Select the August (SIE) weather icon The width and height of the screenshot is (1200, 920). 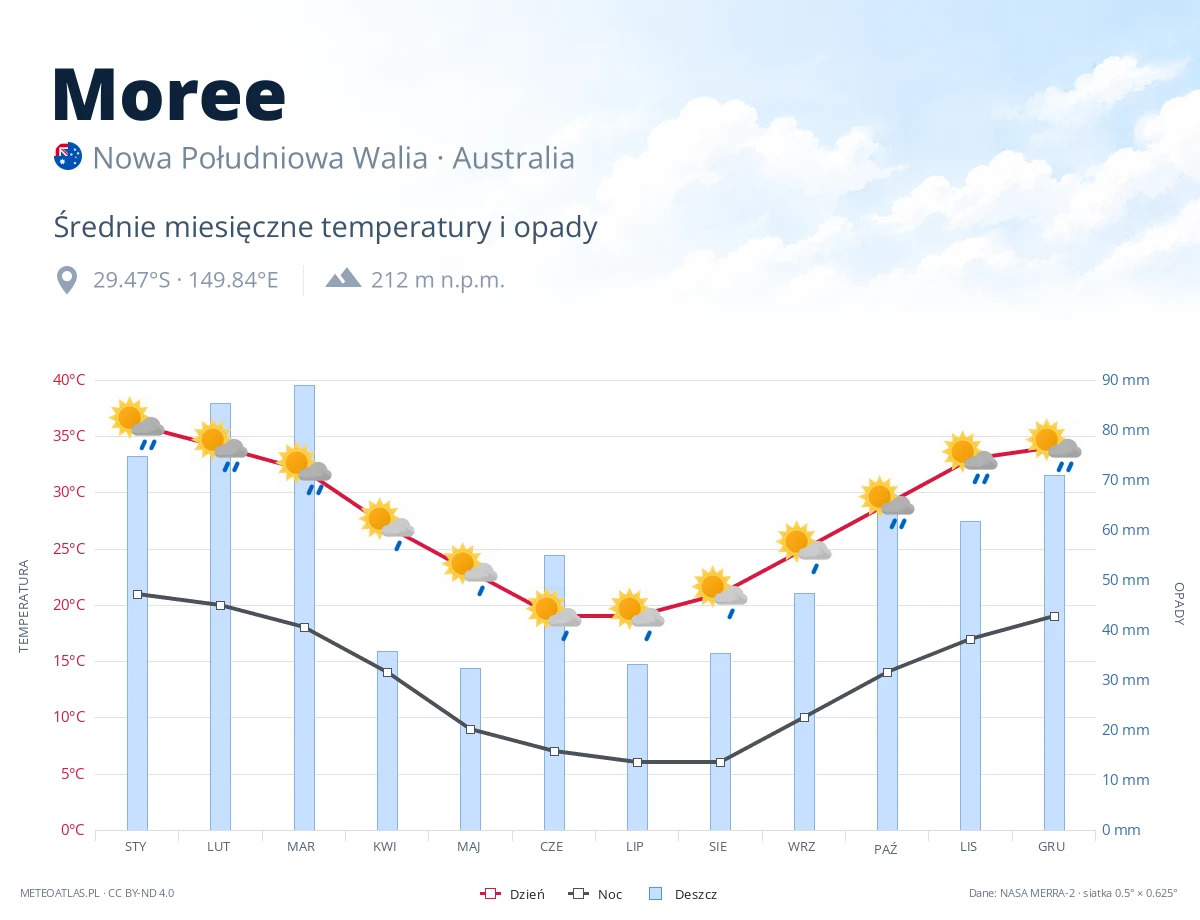tap(720, 592)
